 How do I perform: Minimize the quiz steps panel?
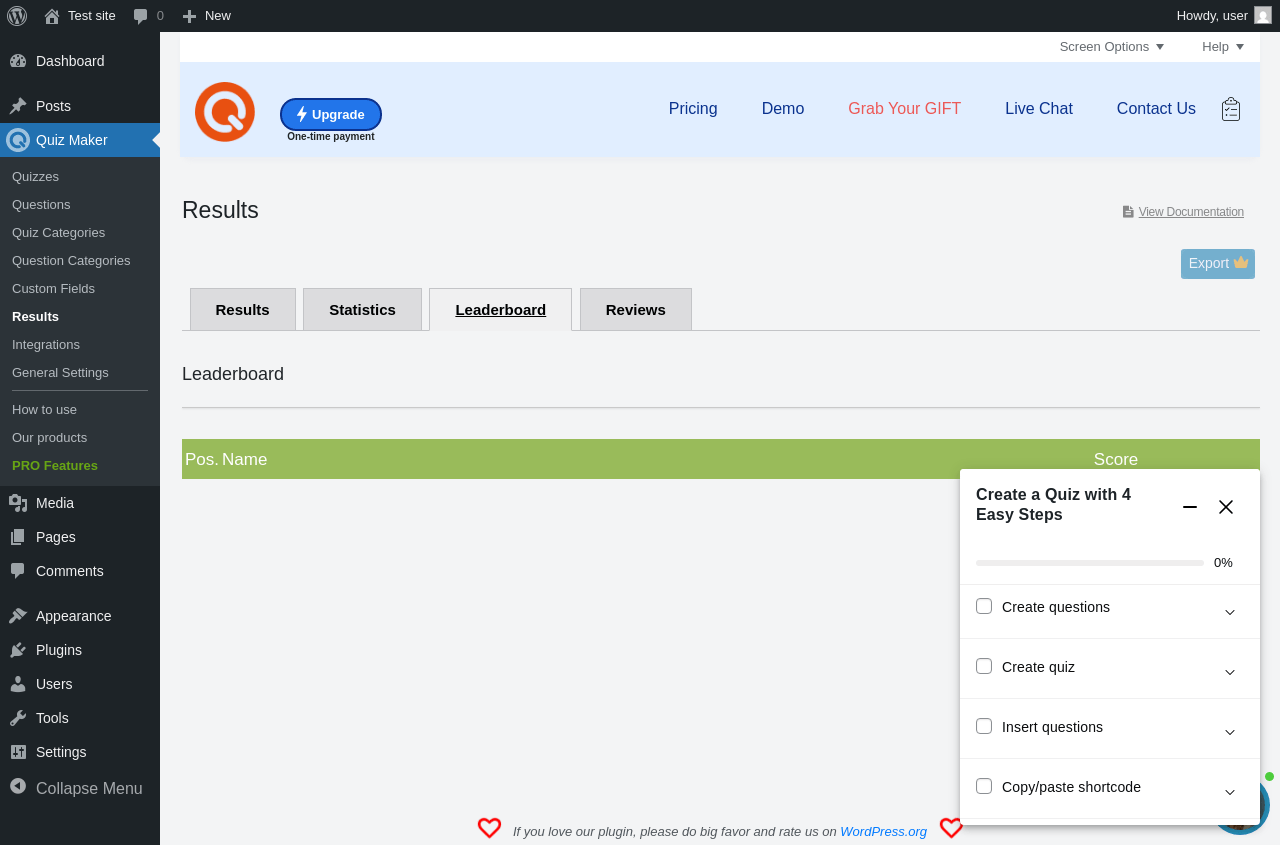pyautogui.click(x=1190, y=507)
